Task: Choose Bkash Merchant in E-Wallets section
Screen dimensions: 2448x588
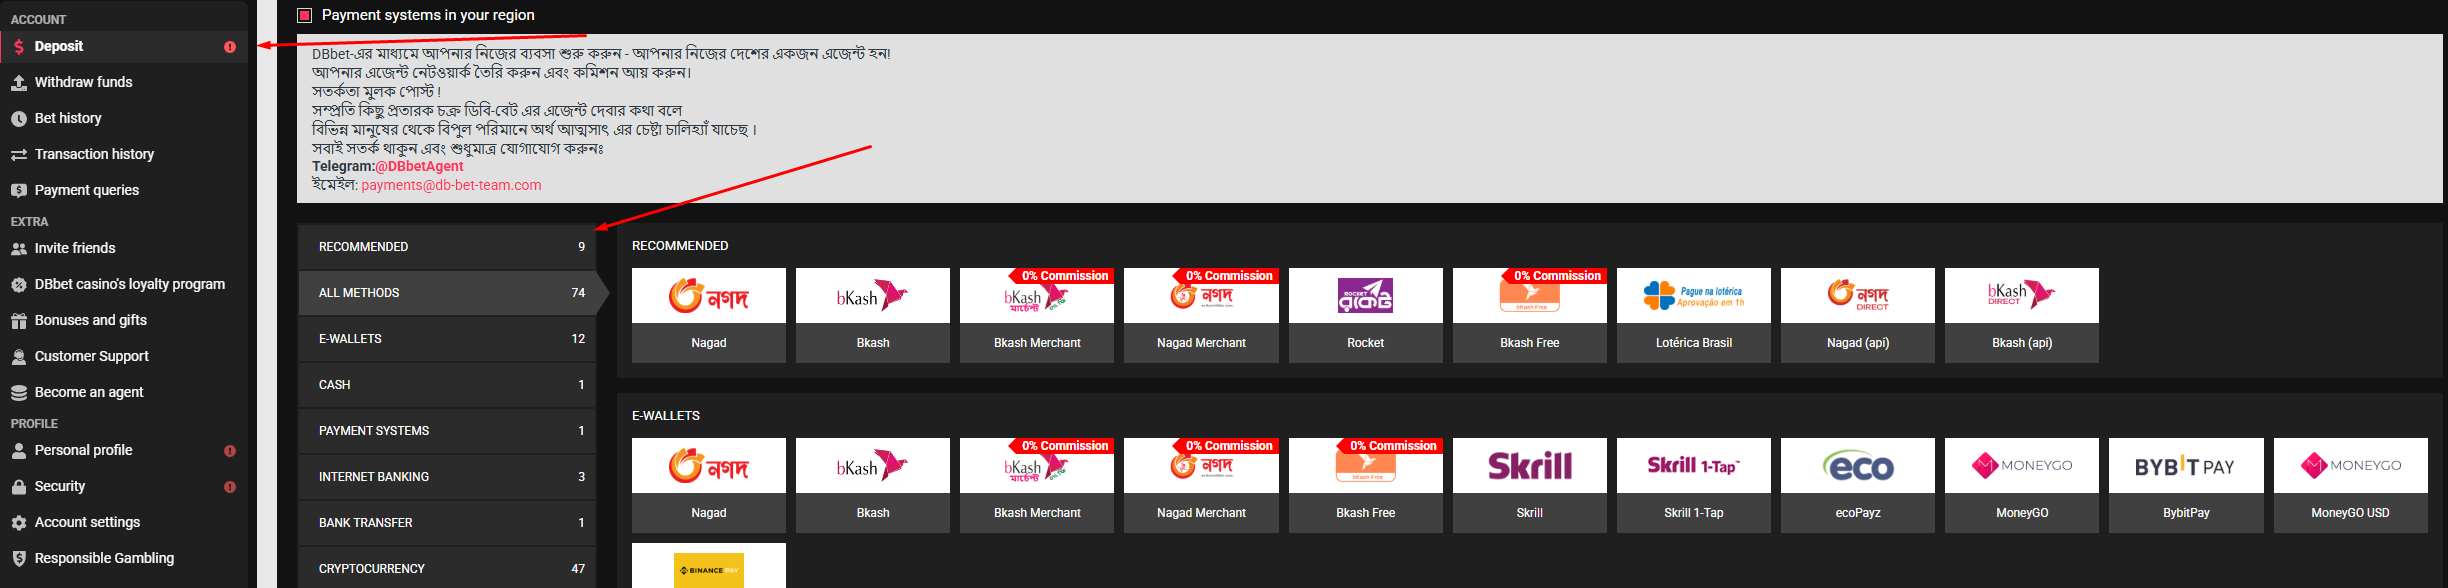Action: (1037, 485)
